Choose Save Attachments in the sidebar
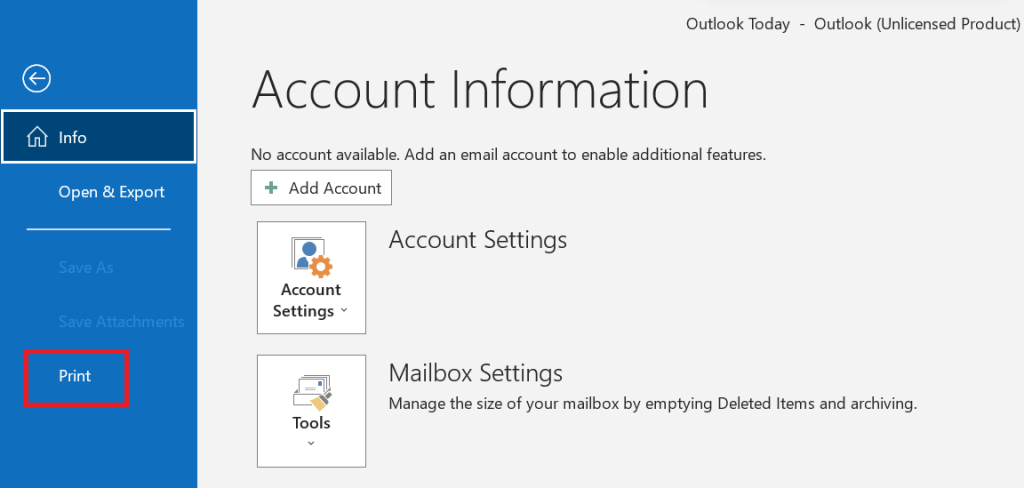Image resolution: width=1024 pixels, height=488 pixels. (121, 322)
